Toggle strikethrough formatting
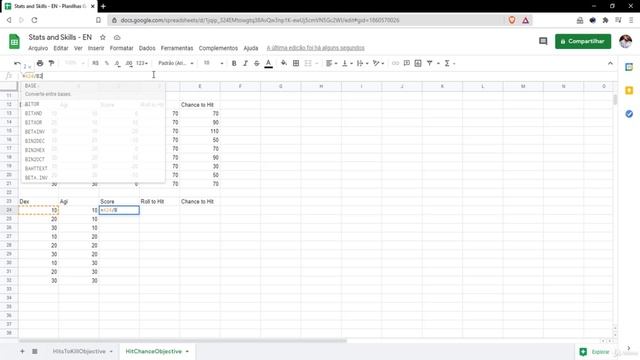 (257, 63)
